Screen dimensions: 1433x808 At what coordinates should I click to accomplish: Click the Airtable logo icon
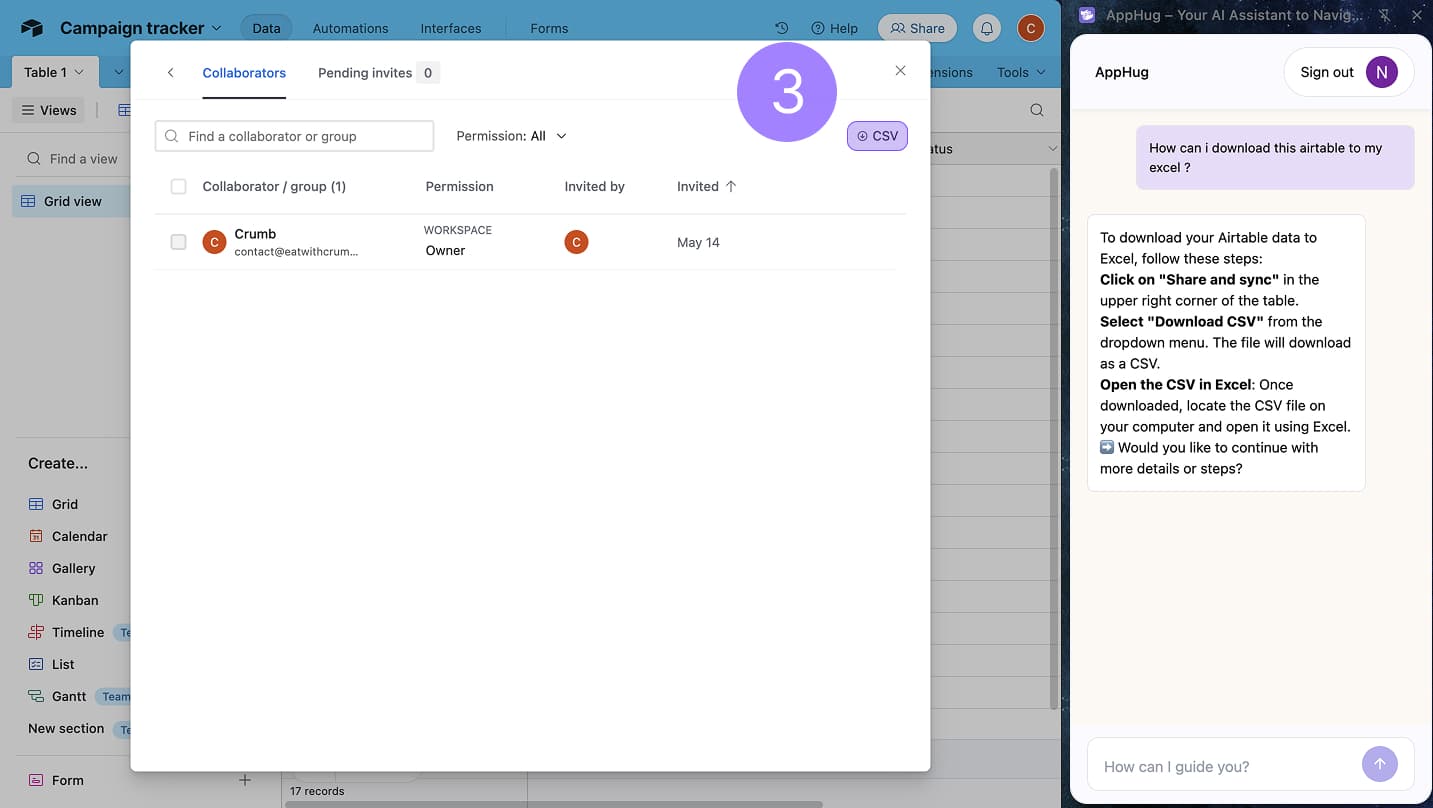pos(31,28)
